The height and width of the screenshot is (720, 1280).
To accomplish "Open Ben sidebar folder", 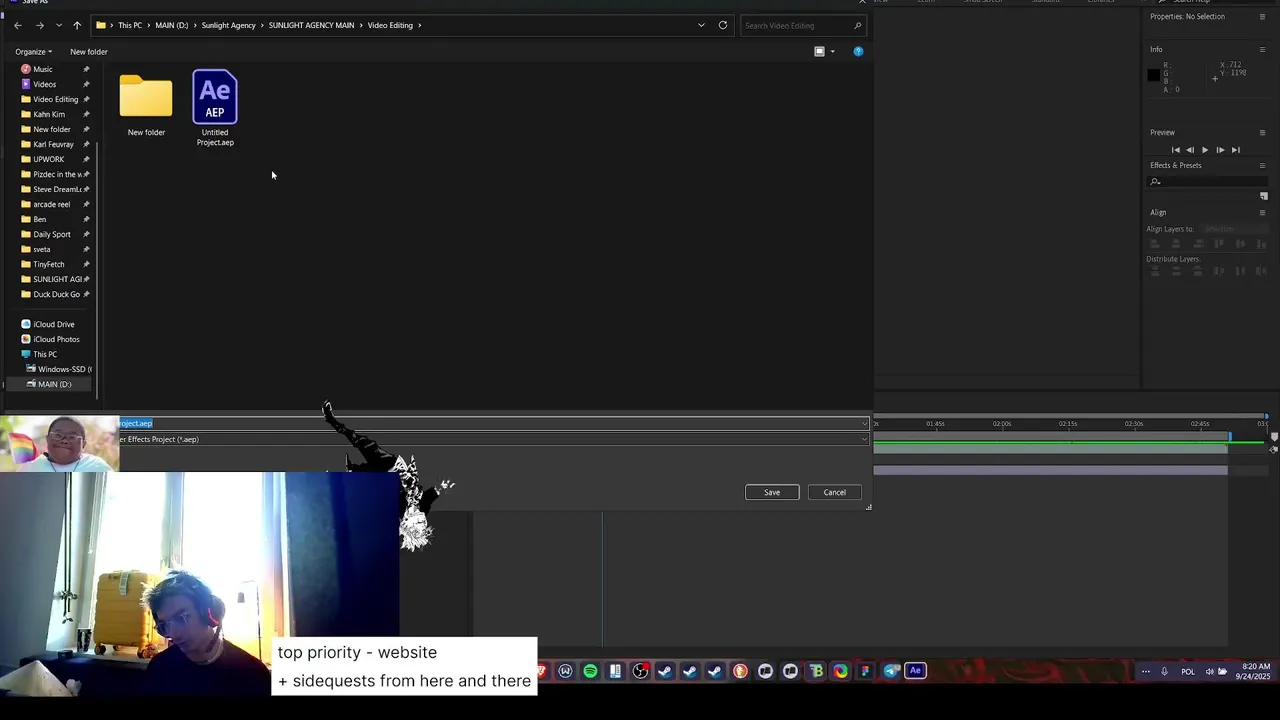I will coord(39,219).
